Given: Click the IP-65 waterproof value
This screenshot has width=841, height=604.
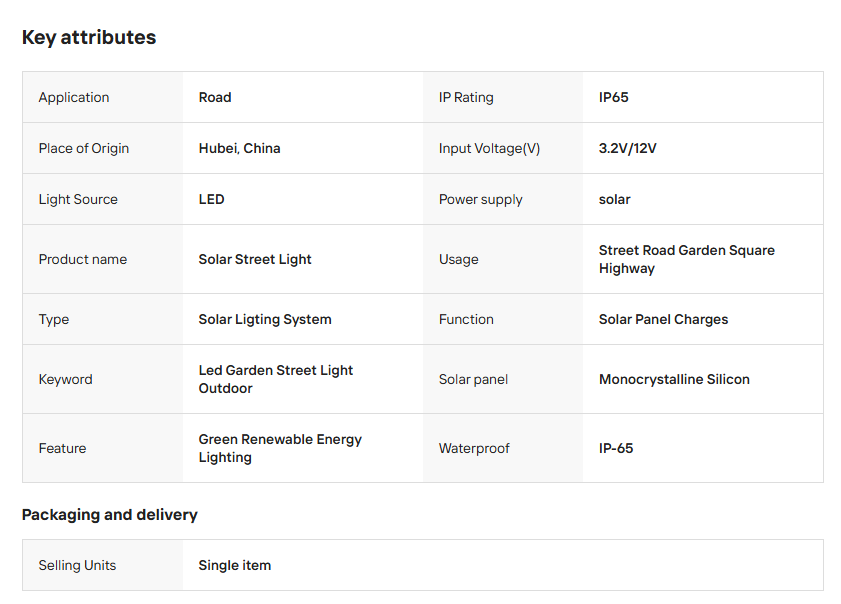Looking at the screenshot, I should pos(616,448).
